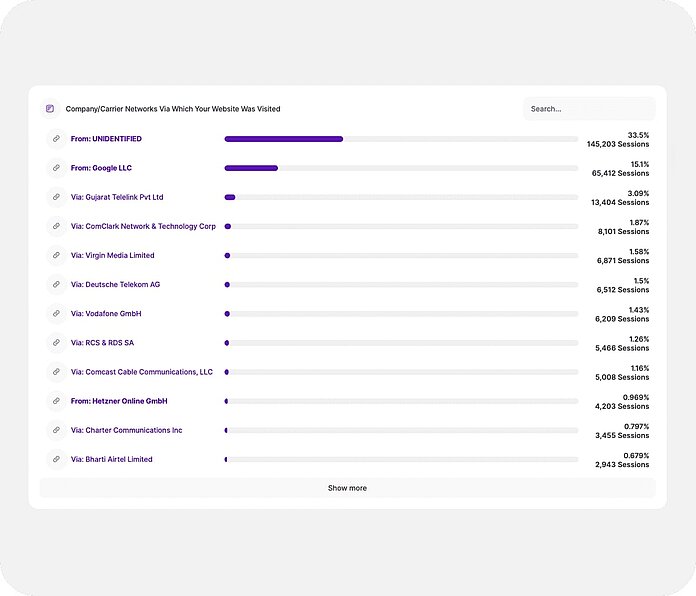Screen dimensions: 696x596
Task: Open Via: Comcast Cable Communications, LLC
Action: (141, 372)
